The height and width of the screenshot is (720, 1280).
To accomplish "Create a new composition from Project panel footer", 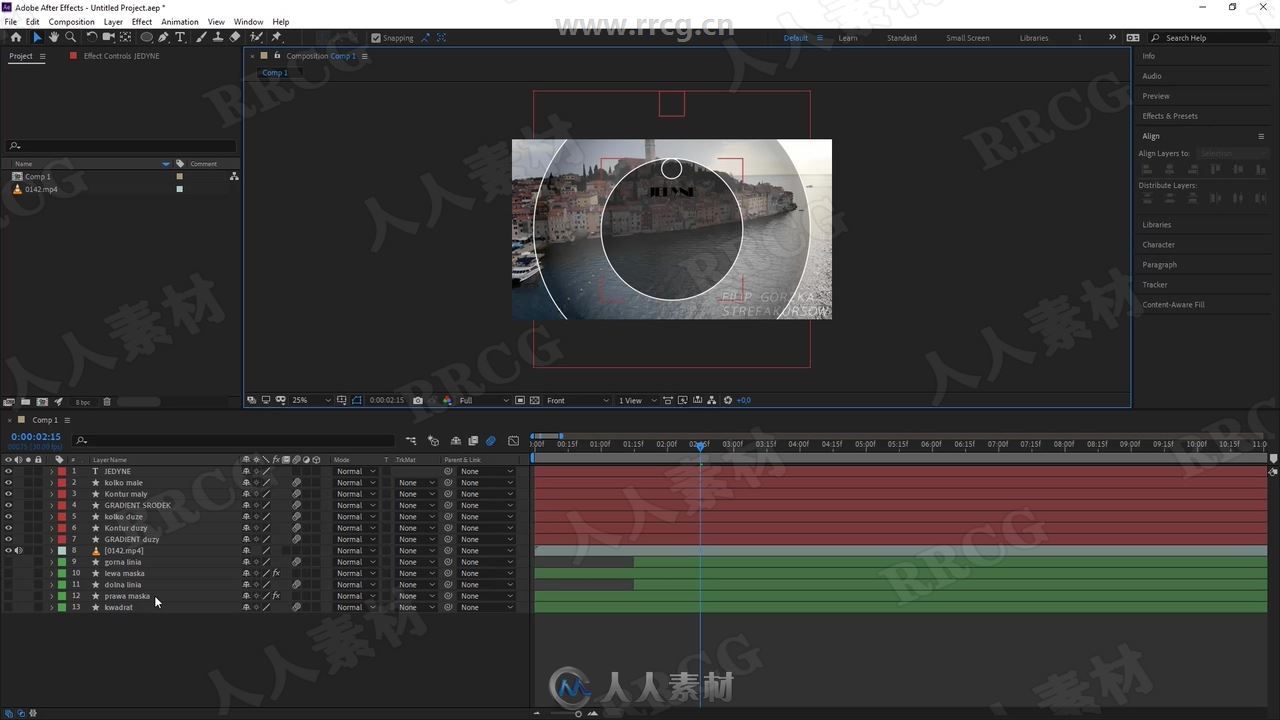I will (41, 402).
